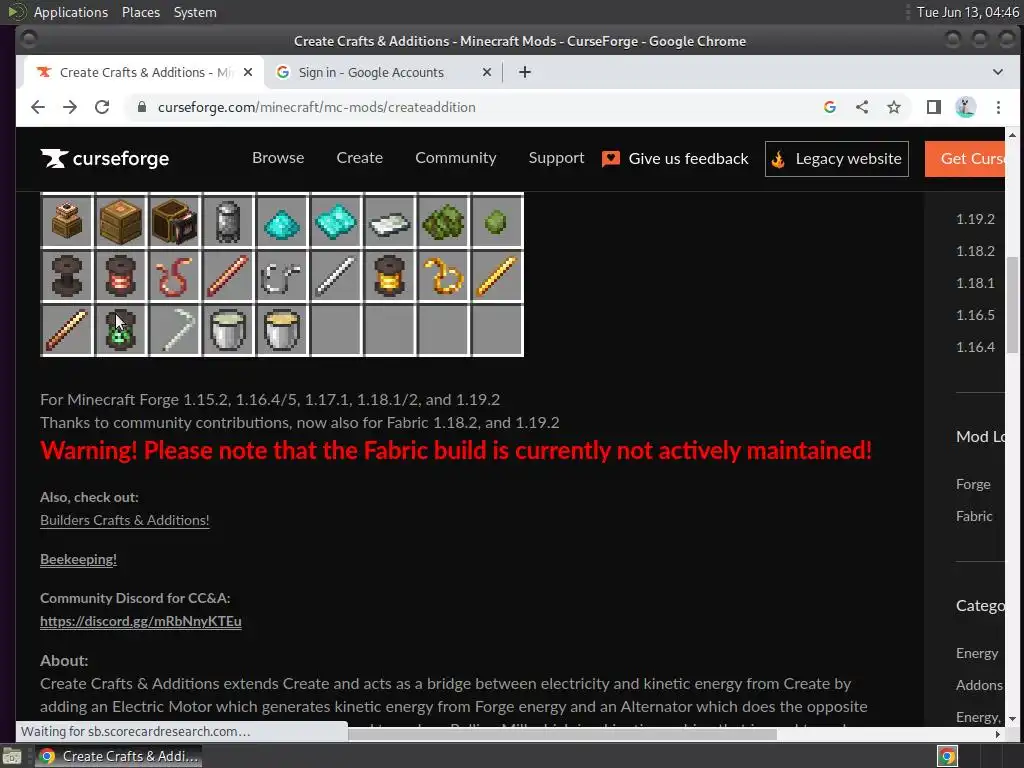Select the gray capacitor item icon
The image size is (1024, 768).
(227, 222)
